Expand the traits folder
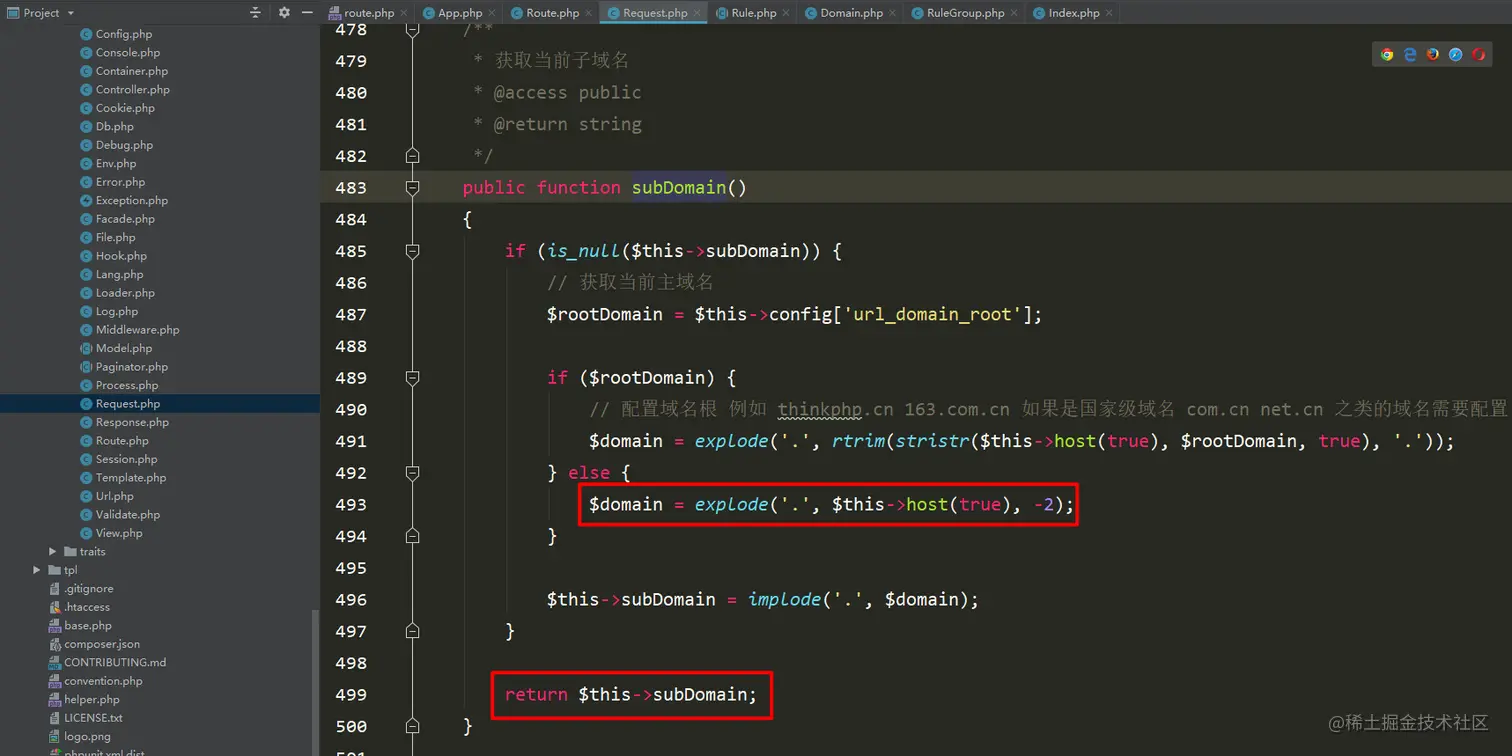1512x756 pixels. coord(53,551)
